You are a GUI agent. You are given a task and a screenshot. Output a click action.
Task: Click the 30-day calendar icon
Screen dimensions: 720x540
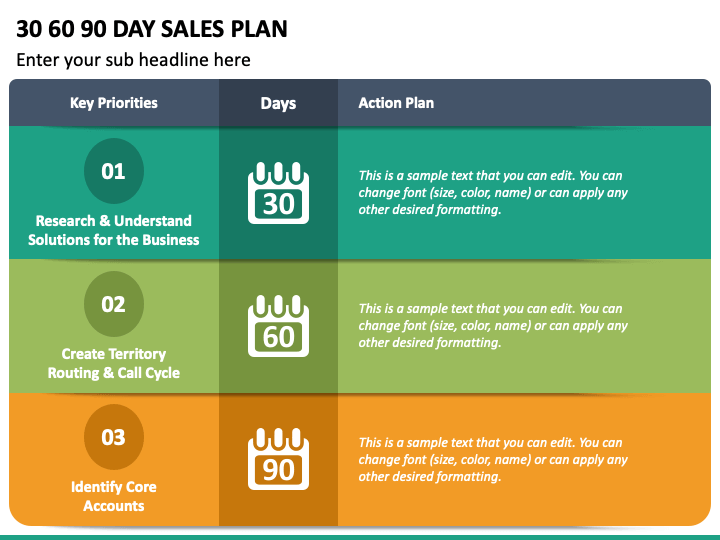click(x=278, y=193)
